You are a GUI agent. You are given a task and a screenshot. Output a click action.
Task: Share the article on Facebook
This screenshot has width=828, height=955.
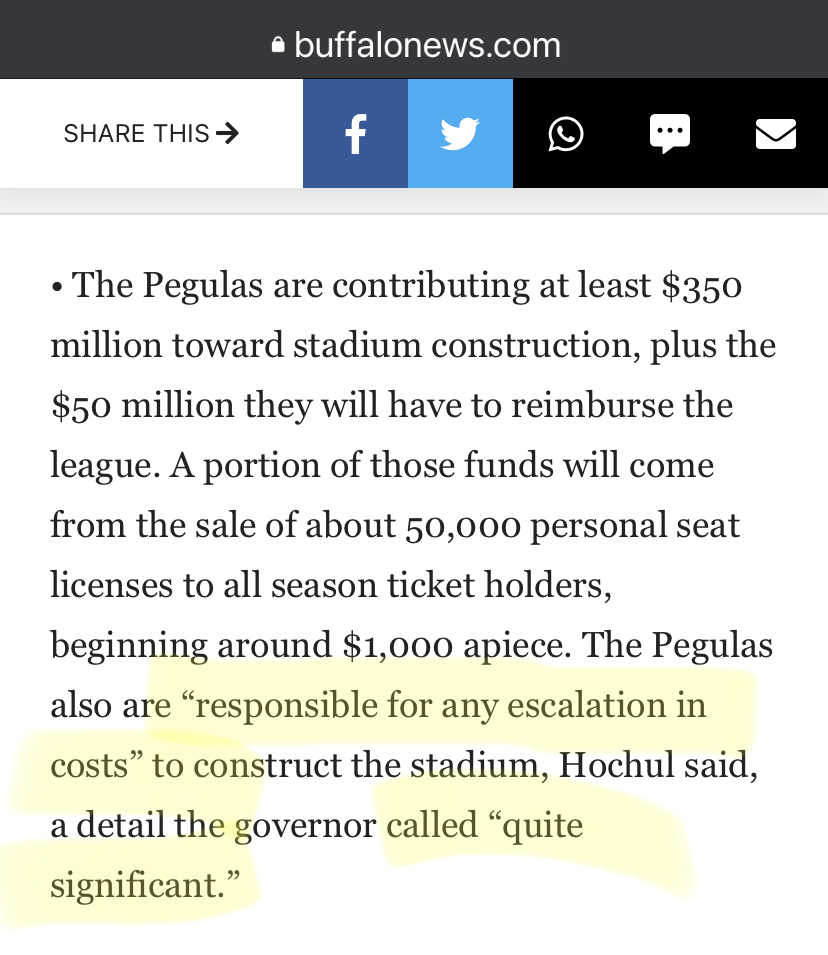coord(355,133)
